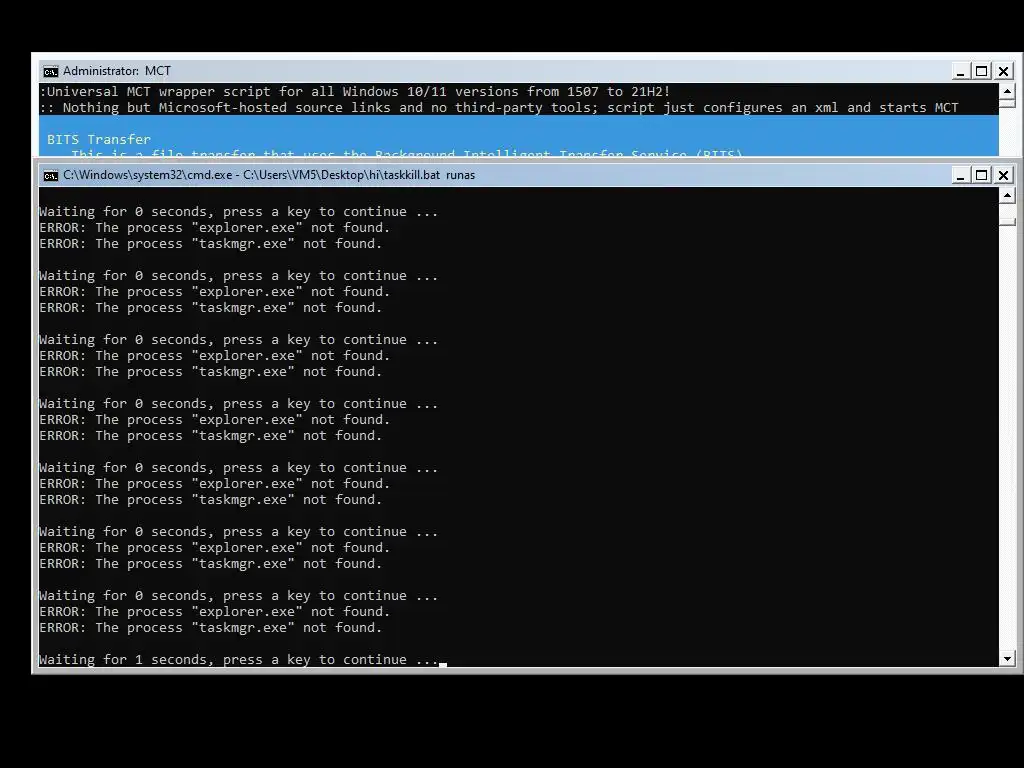Click the scrollbar thumb in taskkill.bat window
Image resolution: width=1024 pixels, height=768 pixels.
[1007, 222]
